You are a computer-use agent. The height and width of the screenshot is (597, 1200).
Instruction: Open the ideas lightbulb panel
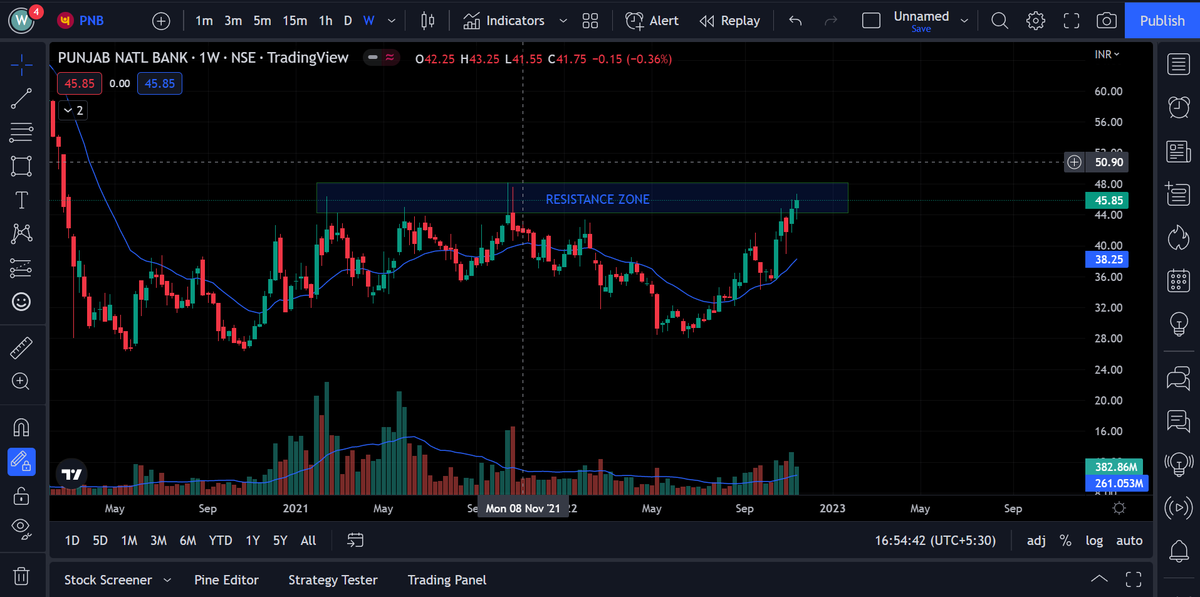coord(1178,323)
